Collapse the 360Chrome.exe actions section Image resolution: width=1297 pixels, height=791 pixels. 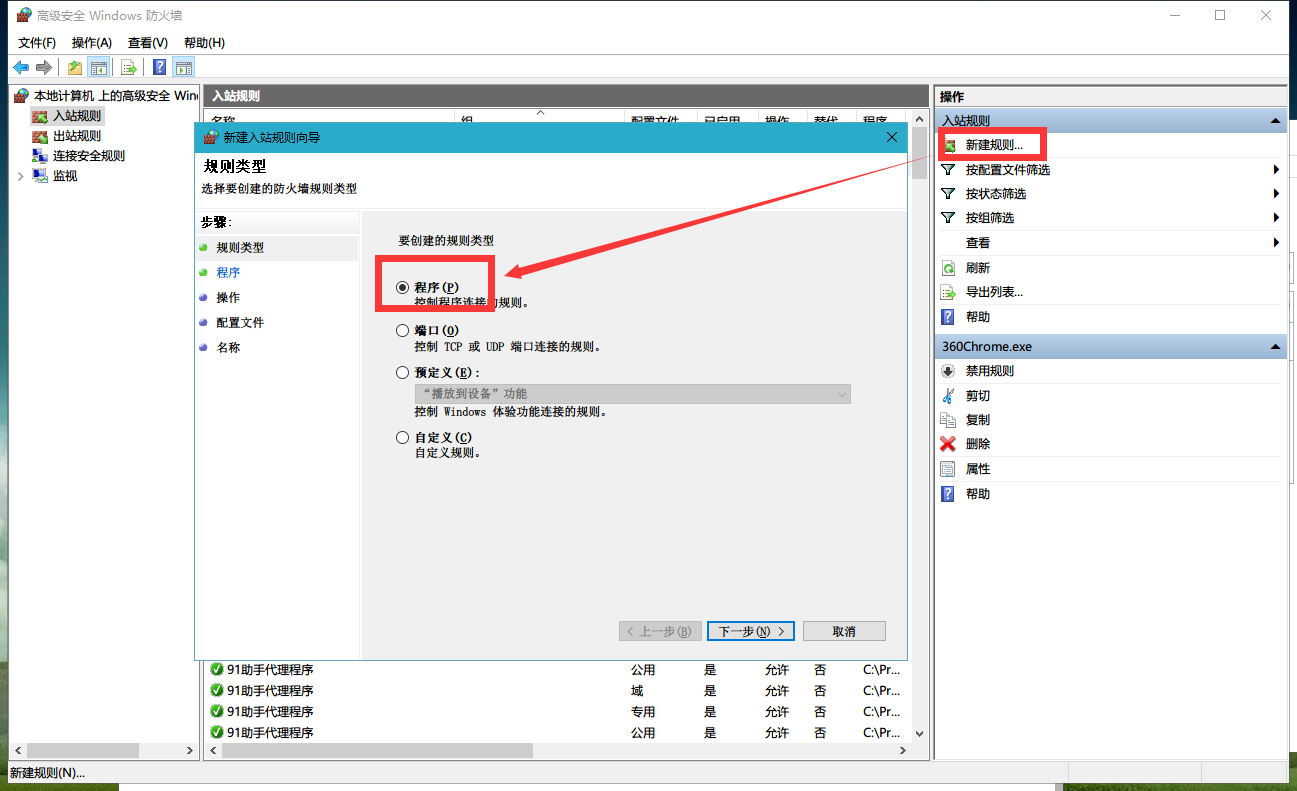tap(1275, 347)
